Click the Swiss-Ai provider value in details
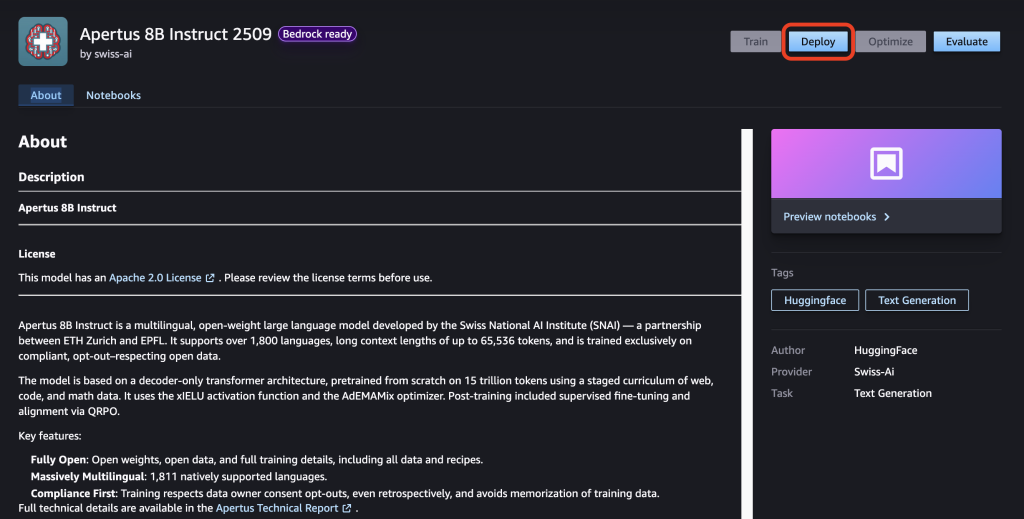The height and width of the screenshot is (519, 1024). (875, 372)
